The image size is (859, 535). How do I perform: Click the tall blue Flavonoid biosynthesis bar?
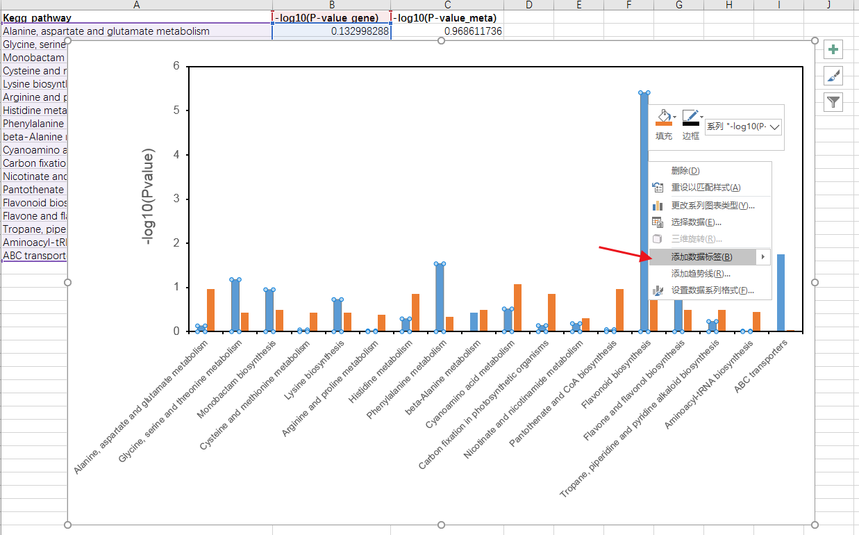point(644,212)
